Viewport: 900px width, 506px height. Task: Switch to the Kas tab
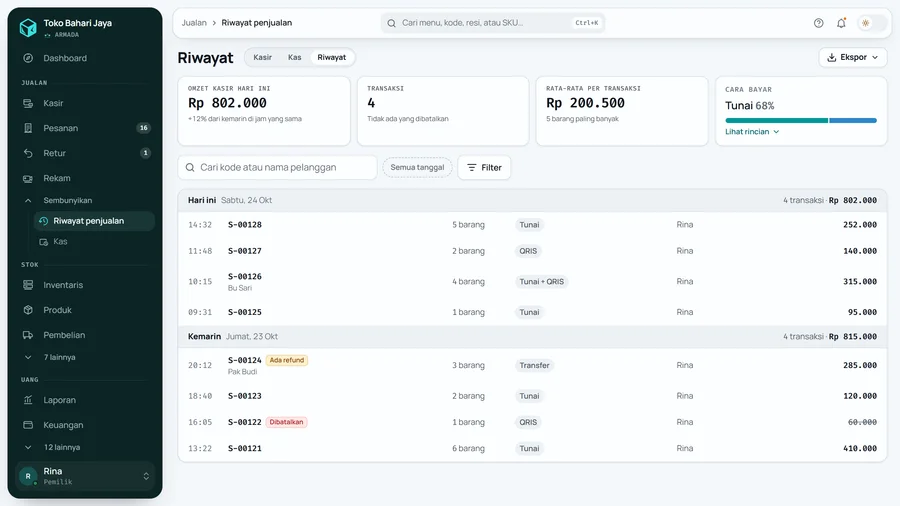pos(294,57)
